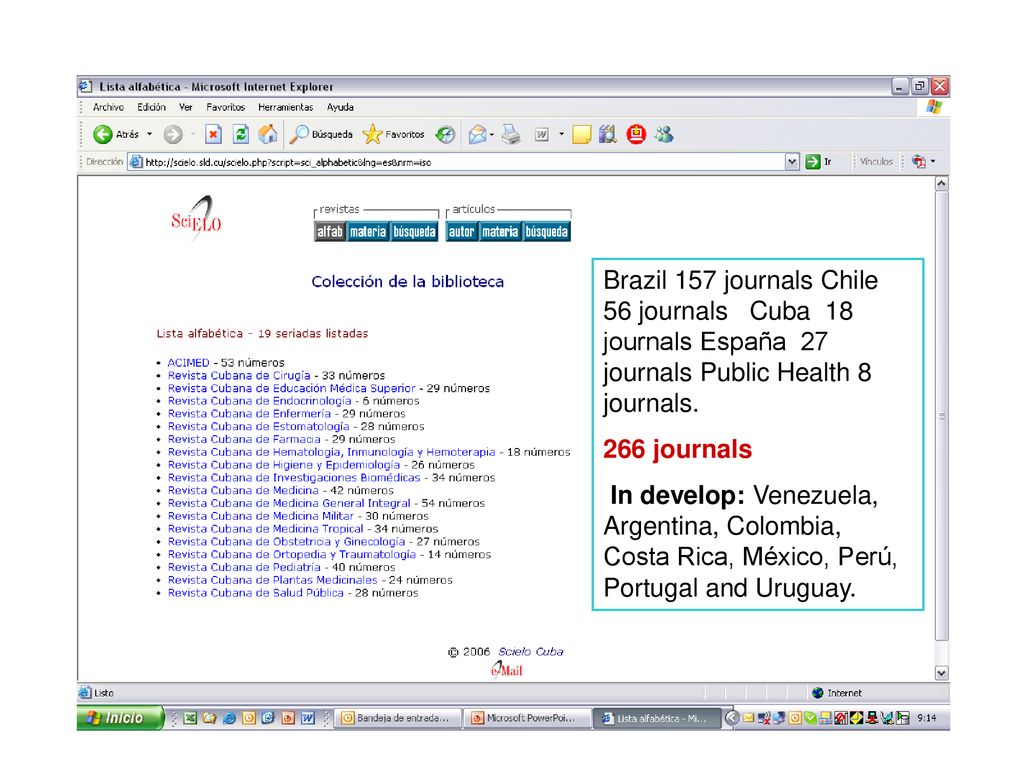Refresh the page with the green arrows icon
This screenshot has width=1024, height=768.
(x=240, y=135)
